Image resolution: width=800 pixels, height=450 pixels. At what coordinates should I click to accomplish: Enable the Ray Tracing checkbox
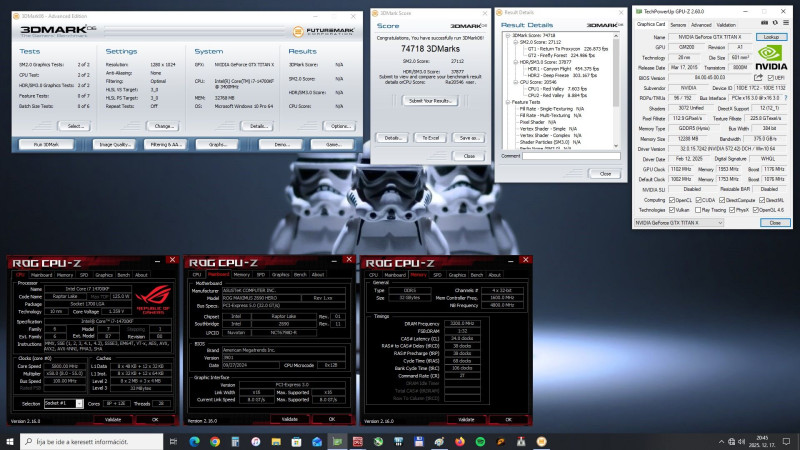(697, 210)
